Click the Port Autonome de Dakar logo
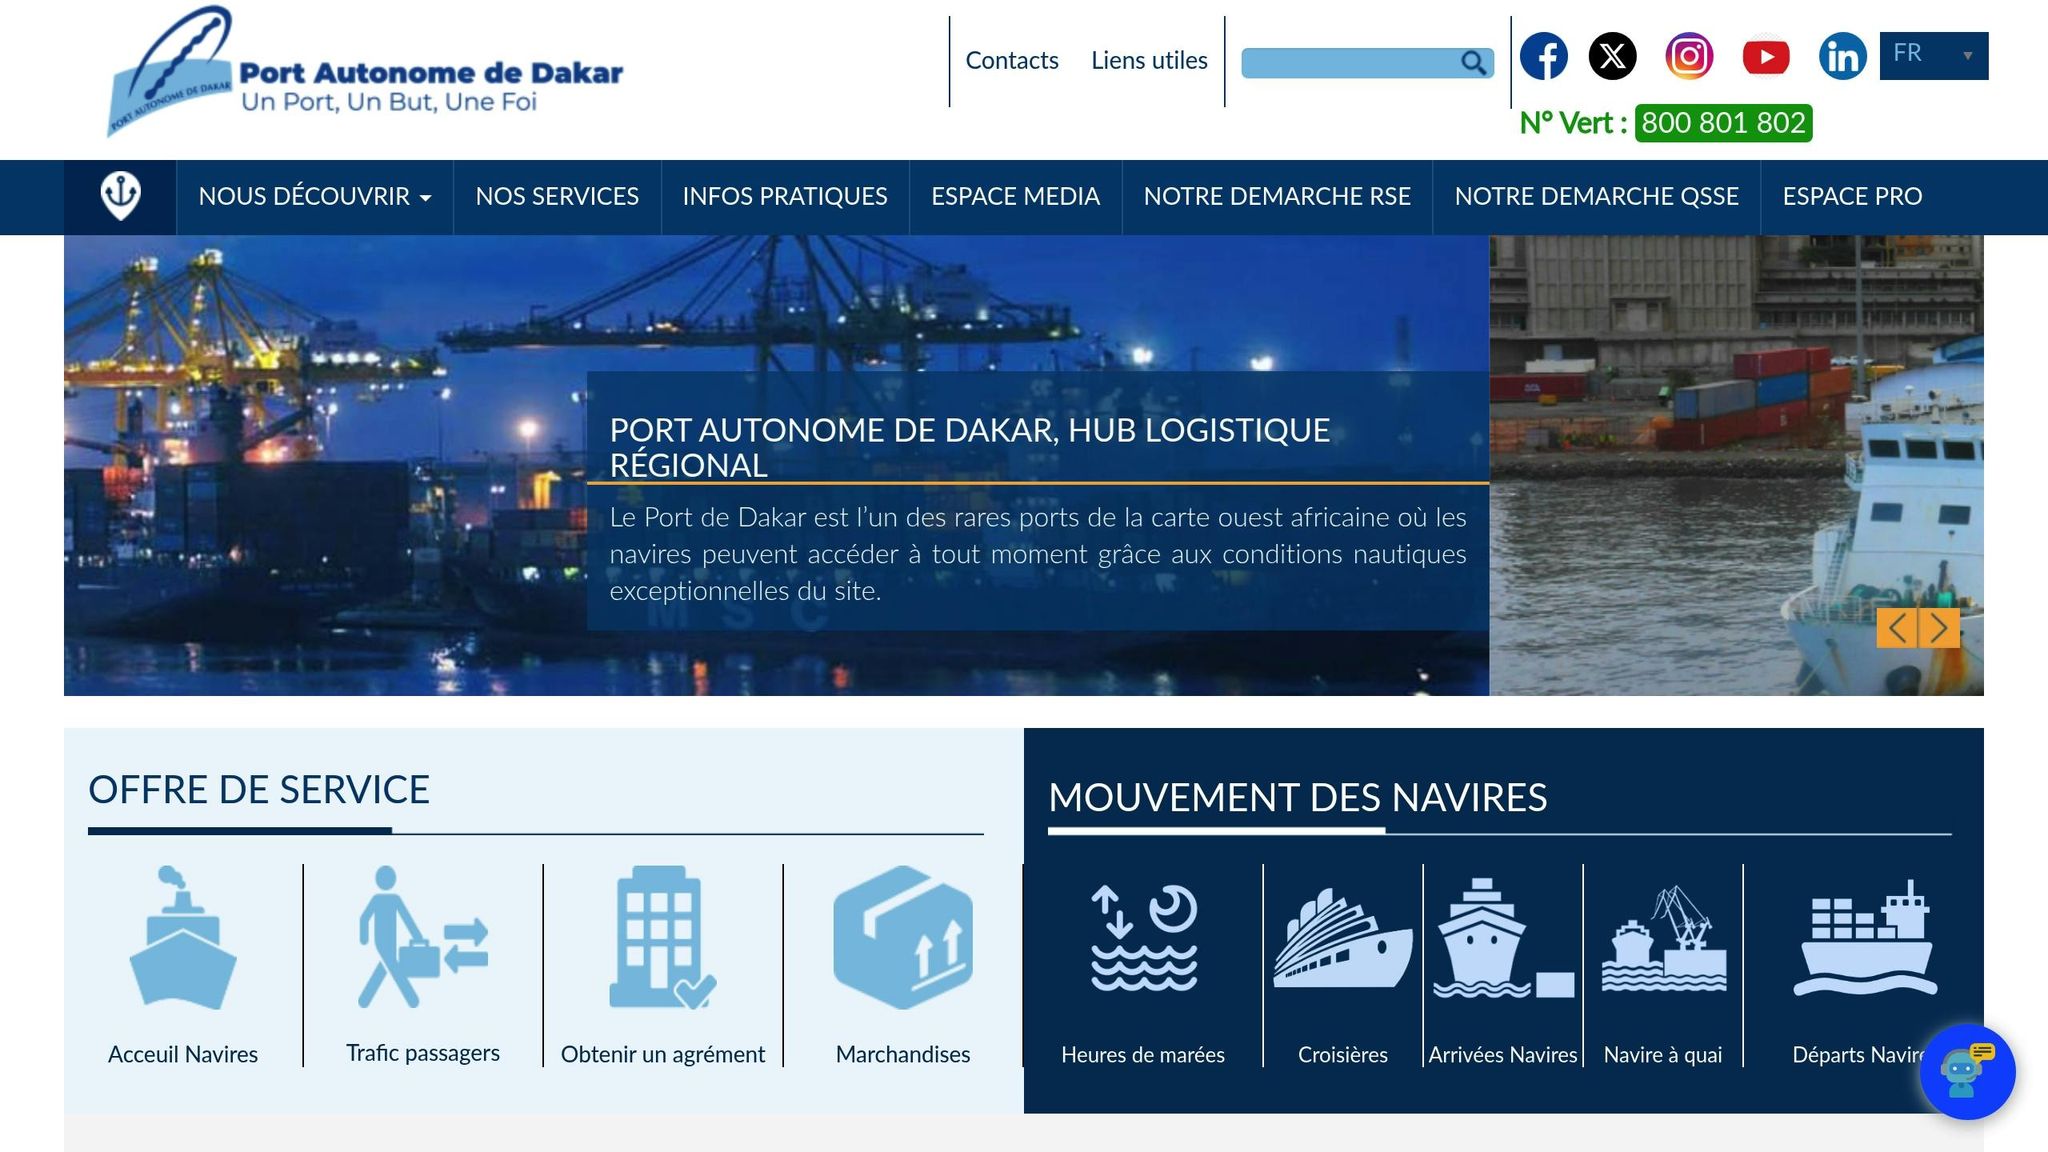This screenshot has height=1152, width=2048. click(365, 72)
